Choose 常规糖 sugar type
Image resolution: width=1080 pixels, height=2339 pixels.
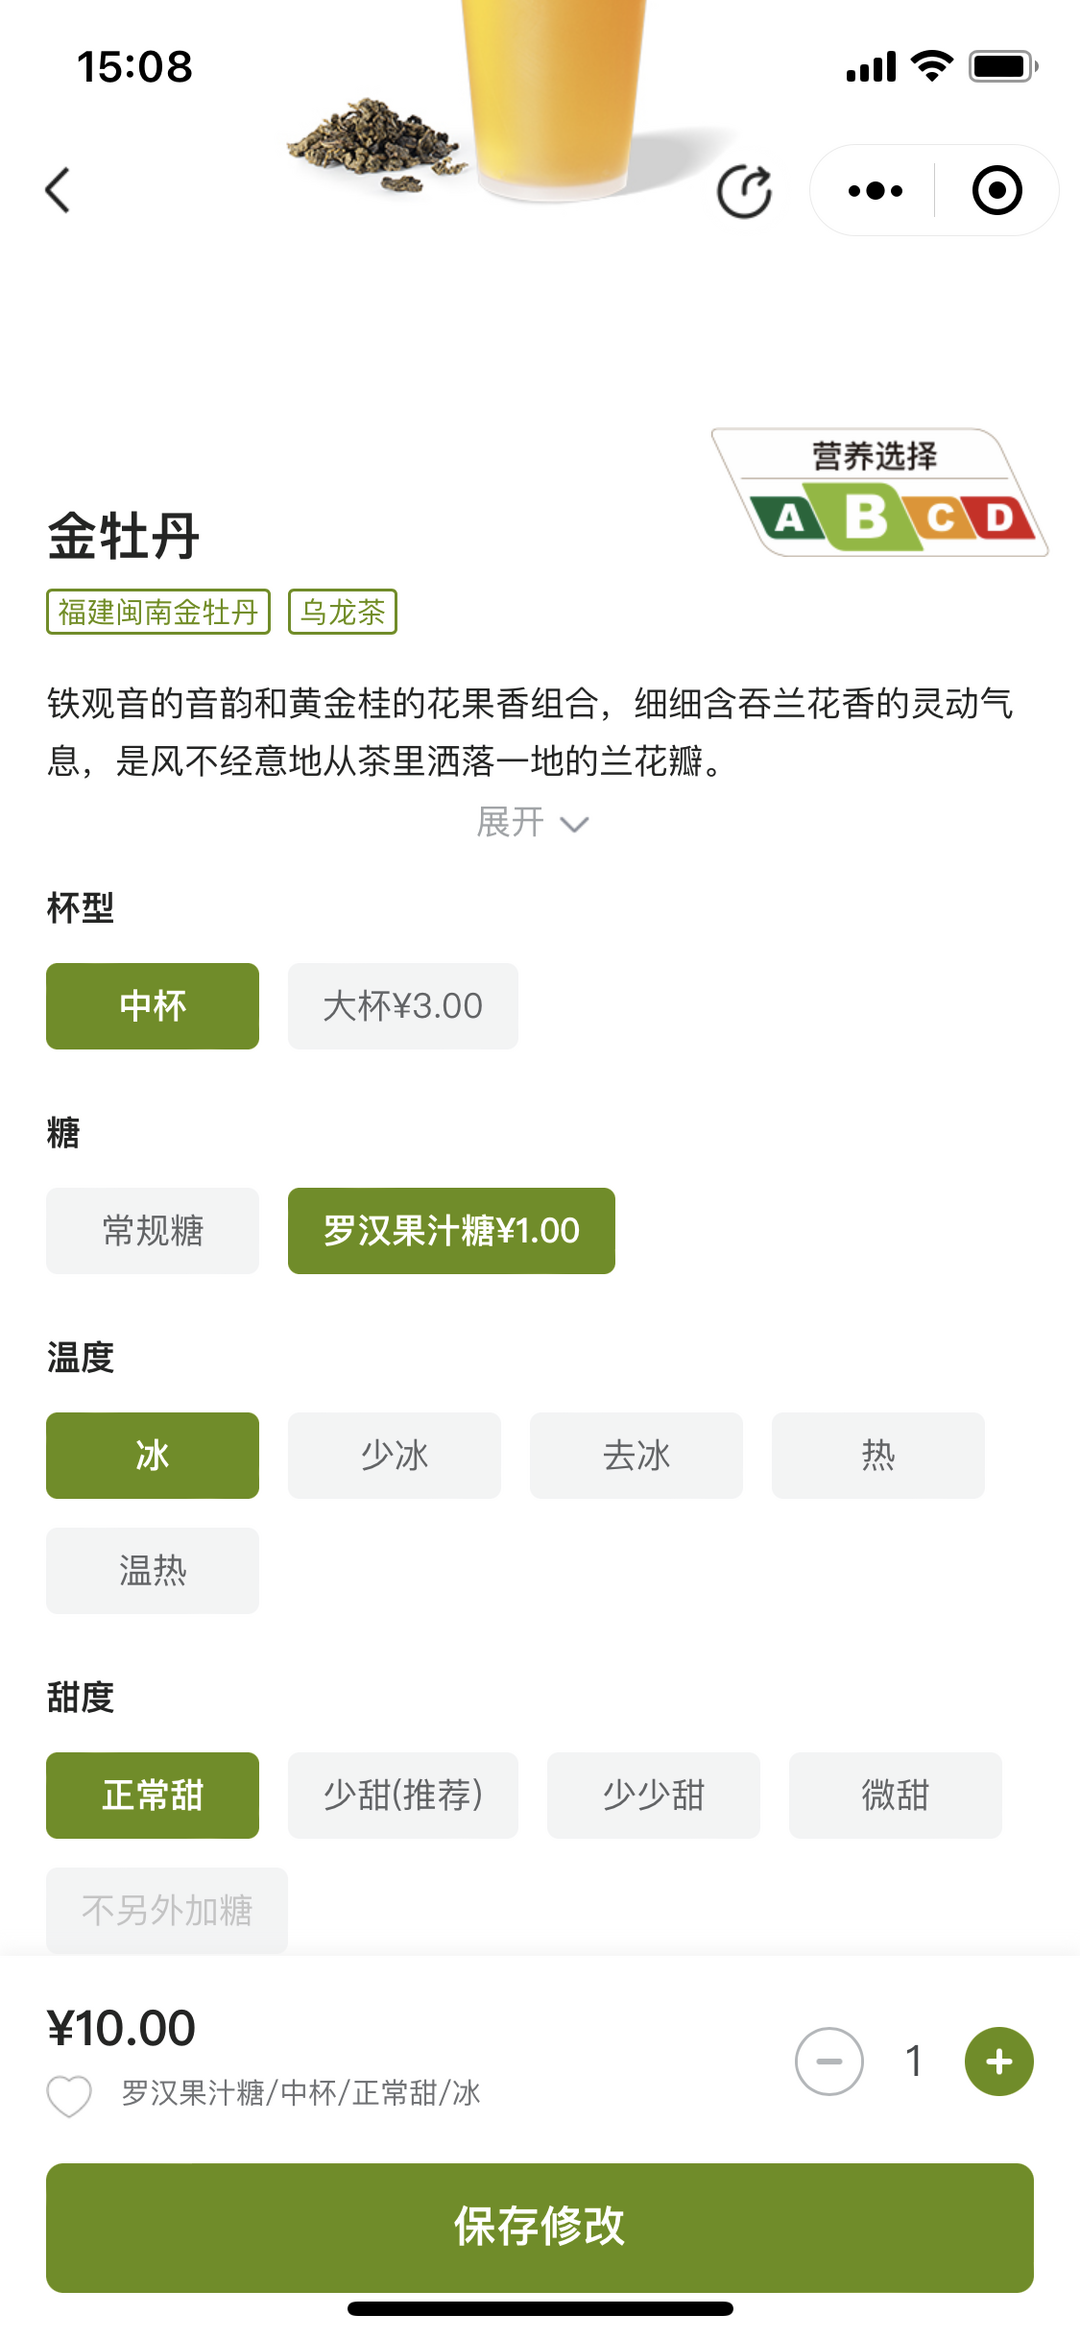153,1231
